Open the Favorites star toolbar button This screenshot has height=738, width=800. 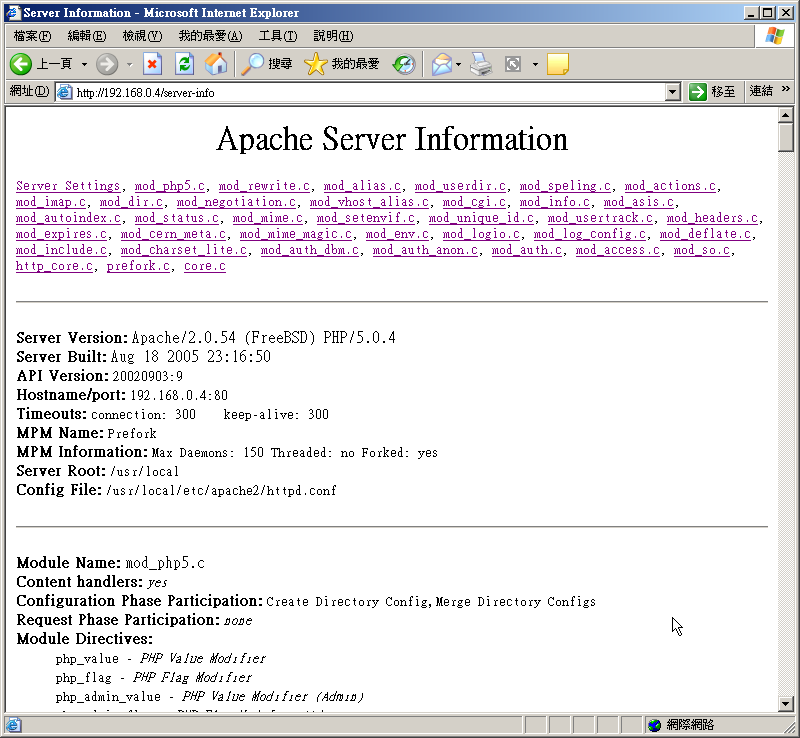click(x=317, y=64)
